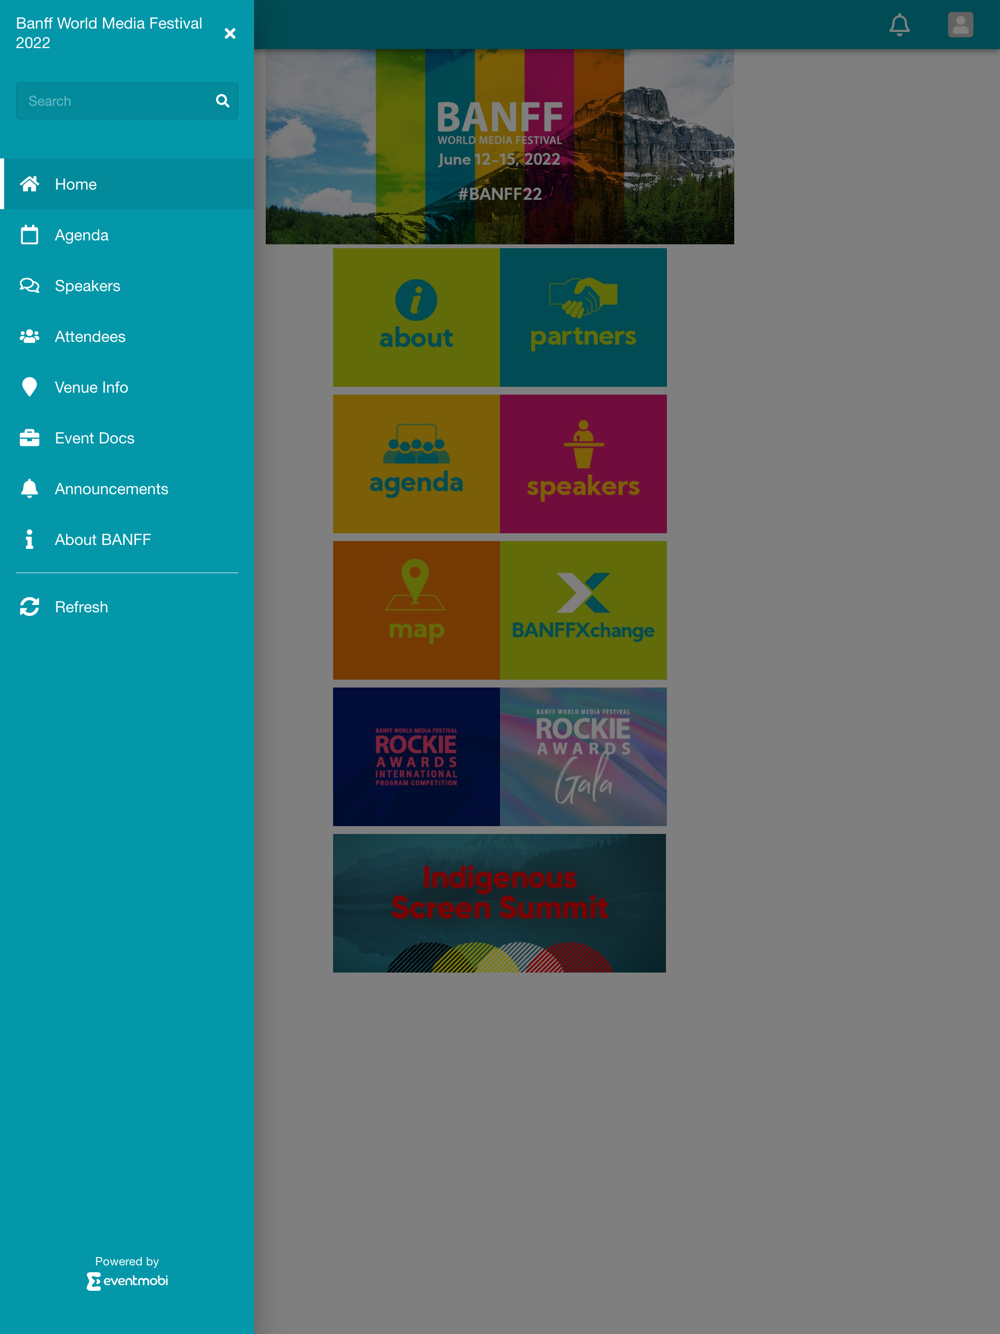Click the search magnifier icon

(223, 101)
